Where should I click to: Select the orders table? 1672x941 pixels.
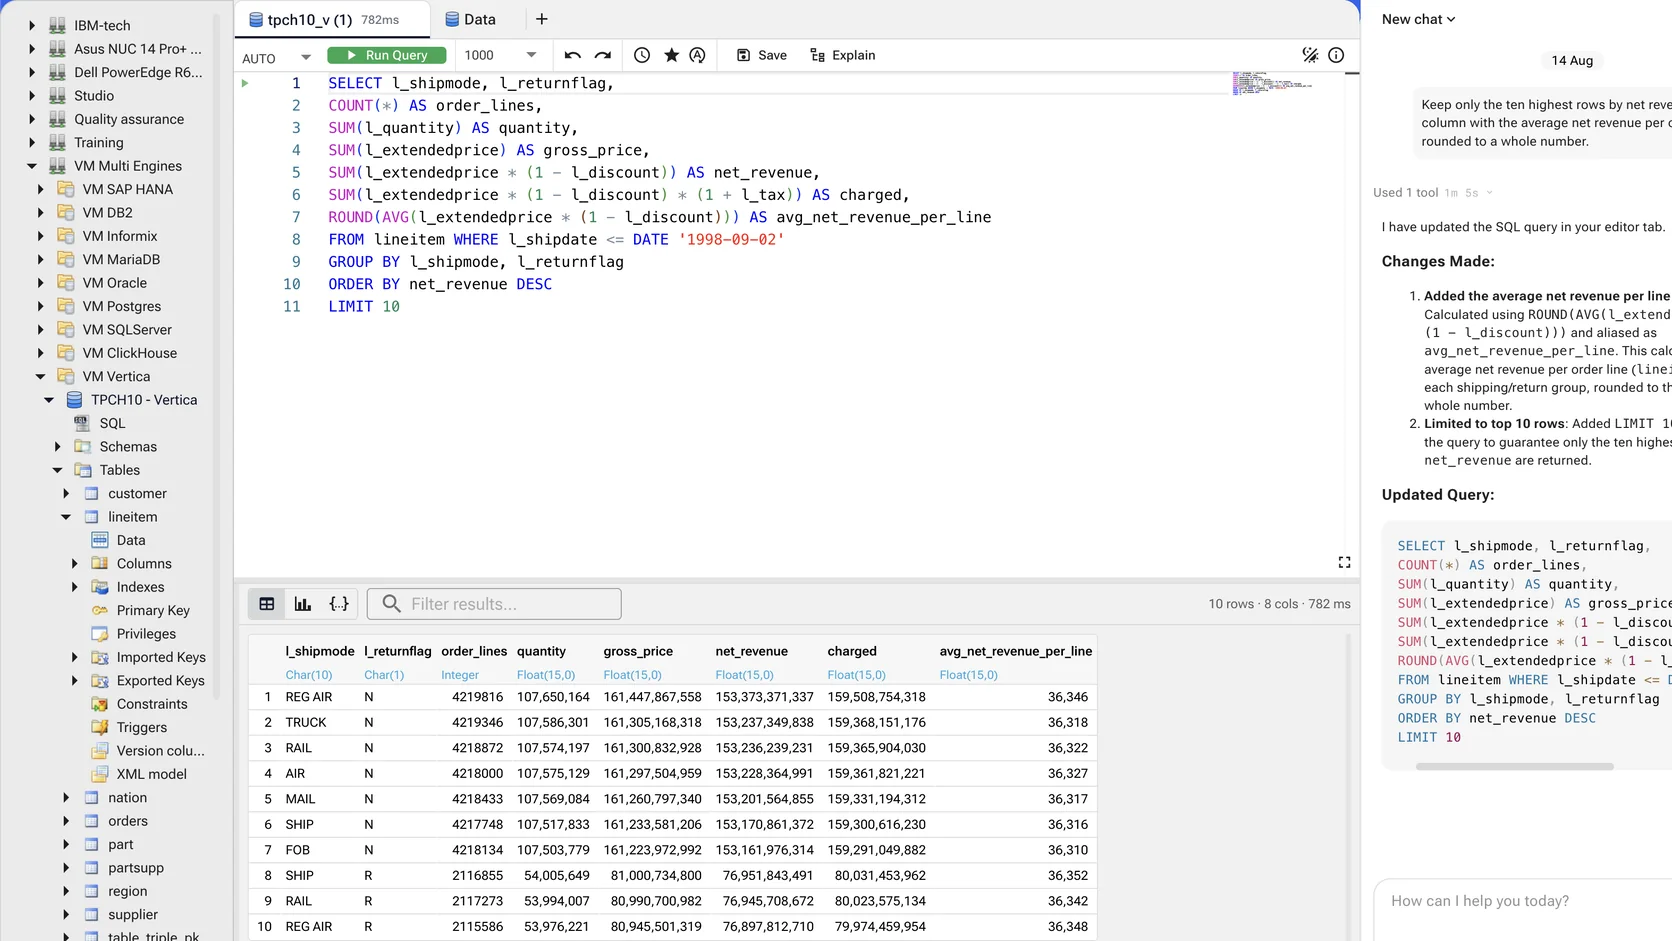(127, 821)
